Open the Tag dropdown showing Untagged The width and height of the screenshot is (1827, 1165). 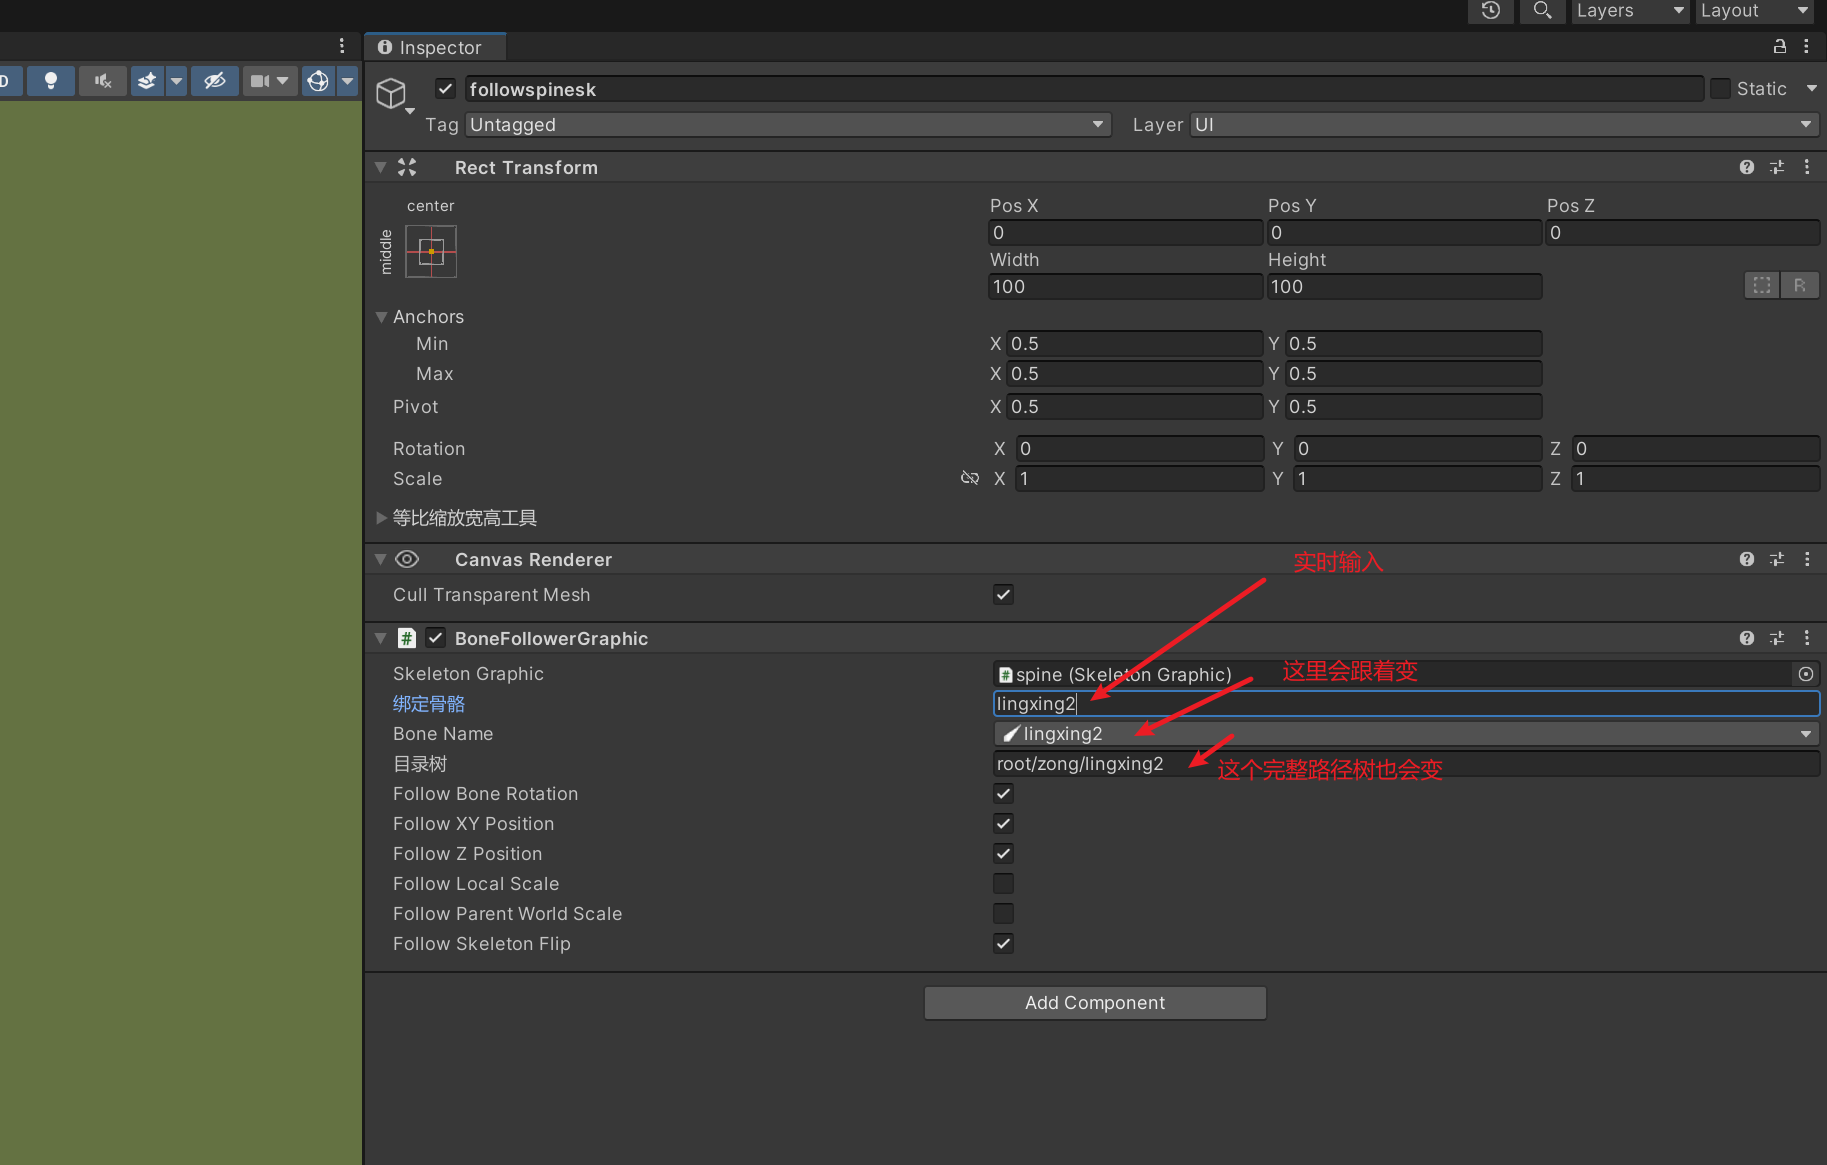coord(788,125)
